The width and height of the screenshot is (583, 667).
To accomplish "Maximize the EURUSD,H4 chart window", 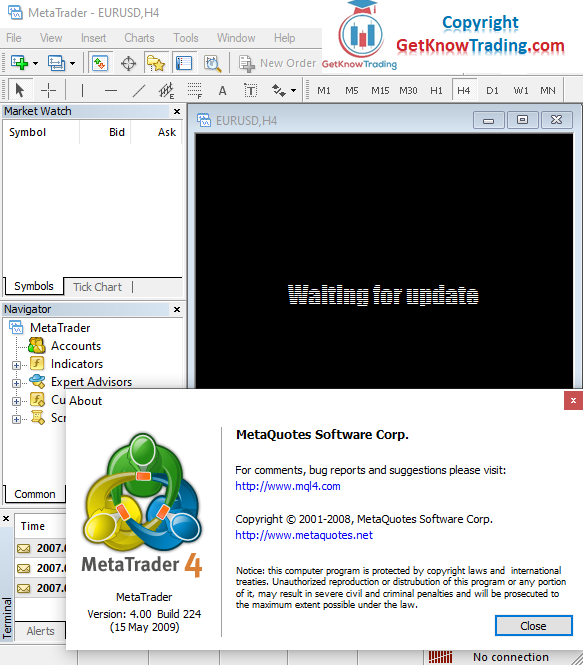I will point(522,120).
